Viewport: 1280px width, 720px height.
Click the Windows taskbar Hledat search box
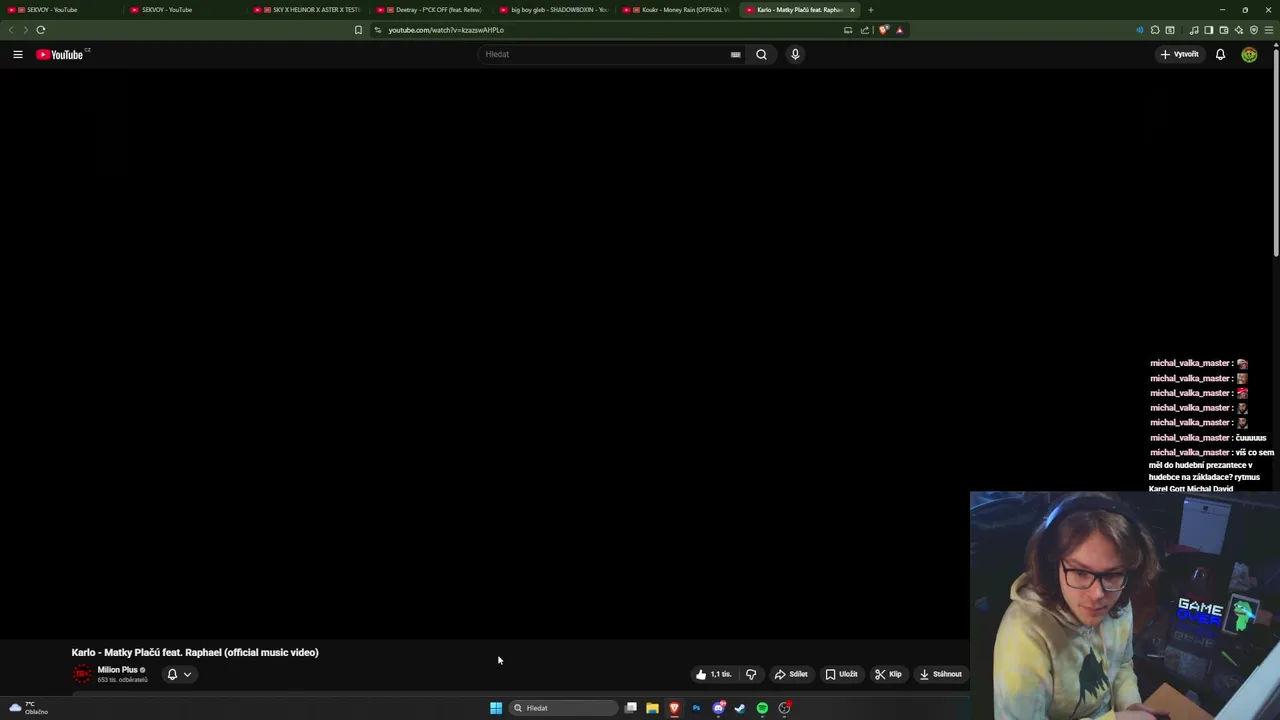(563, 708)
